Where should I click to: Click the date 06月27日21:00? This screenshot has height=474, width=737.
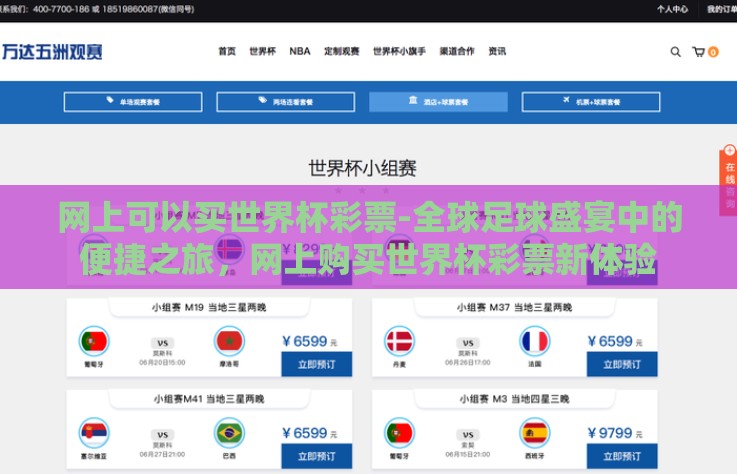[x=162, y=454]
